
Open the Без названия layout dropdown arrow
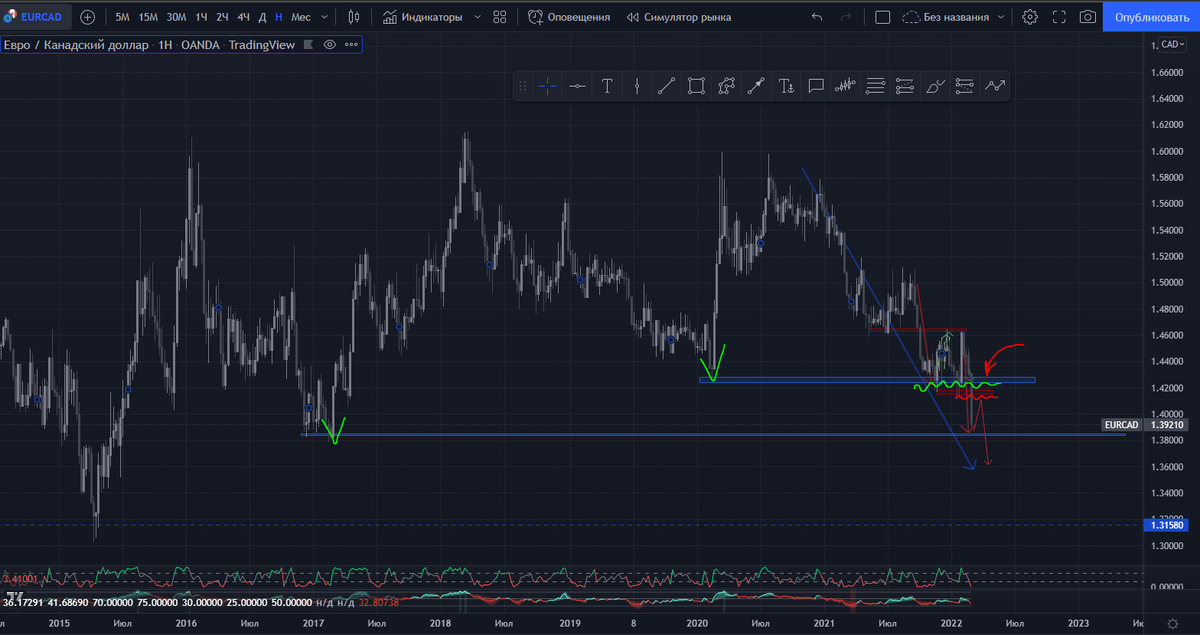[1001, 17]
